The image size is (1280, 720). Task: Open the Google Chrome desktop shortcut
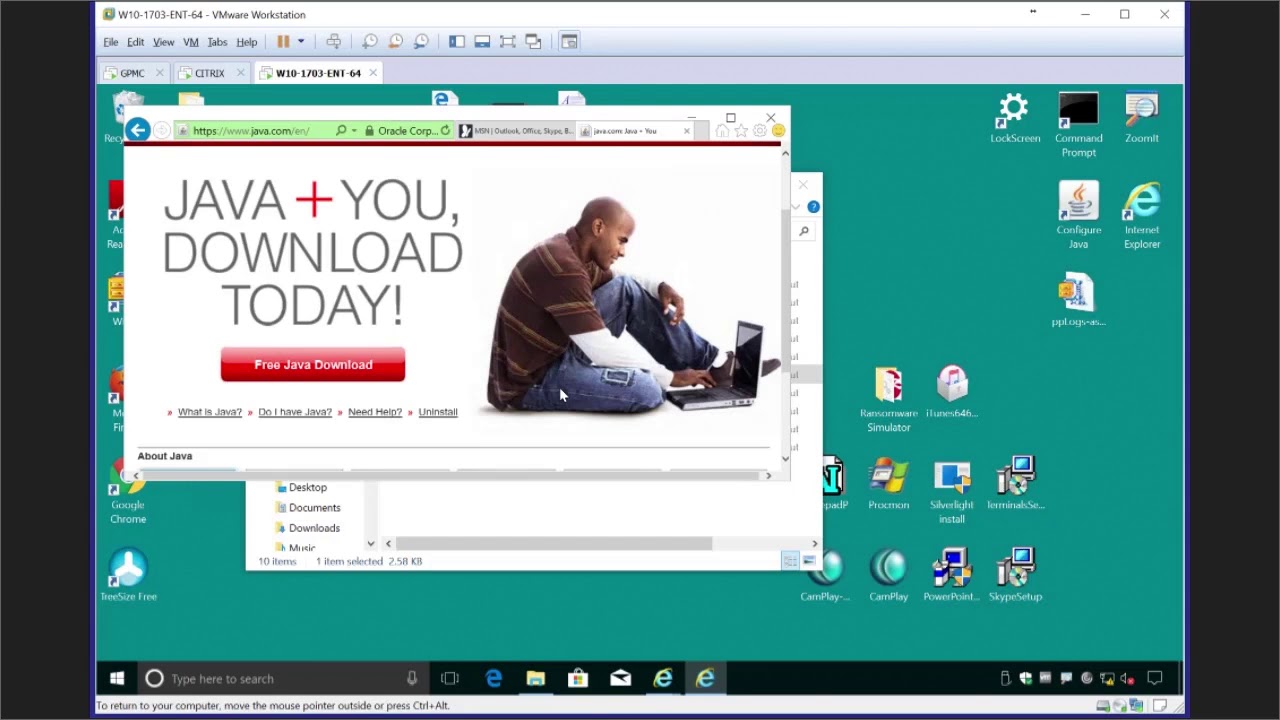pyautogui.click(x=128, y=492)
